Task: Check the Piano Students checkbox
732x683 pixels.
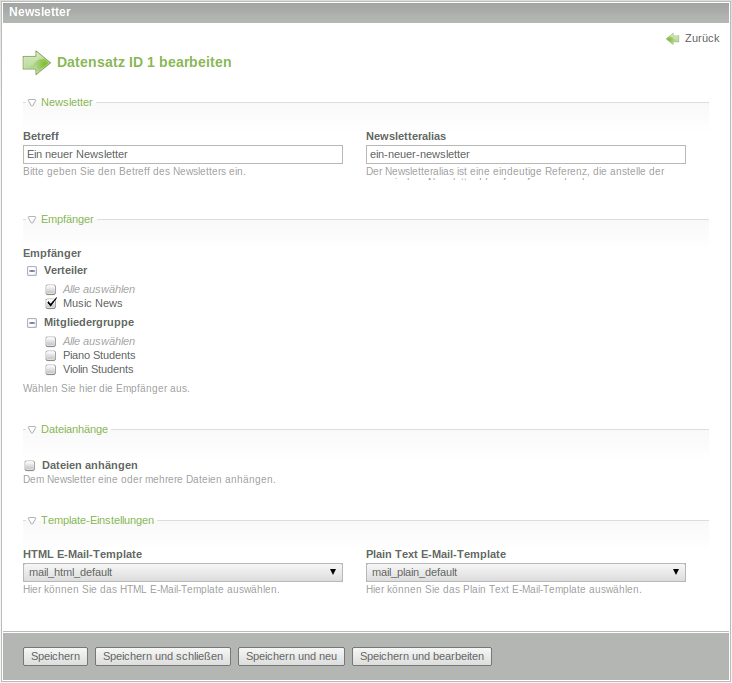Action: click(x=51, y=355)
